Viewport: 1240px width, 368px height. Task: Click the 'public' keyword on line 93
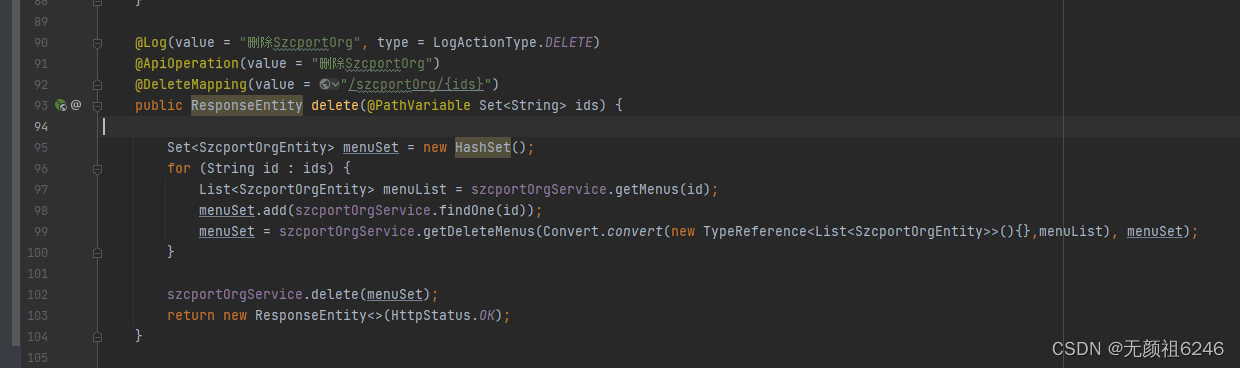click(x=159, y=105)
